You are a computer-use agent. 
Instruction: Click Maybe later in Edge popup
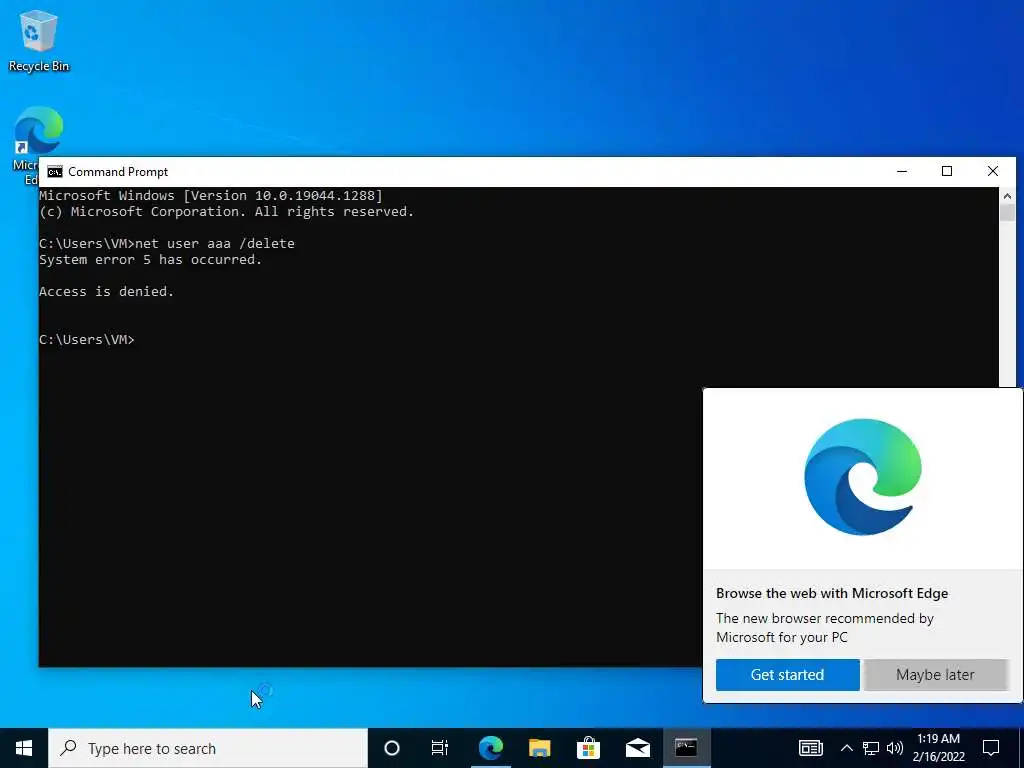[x=935, y=675]
